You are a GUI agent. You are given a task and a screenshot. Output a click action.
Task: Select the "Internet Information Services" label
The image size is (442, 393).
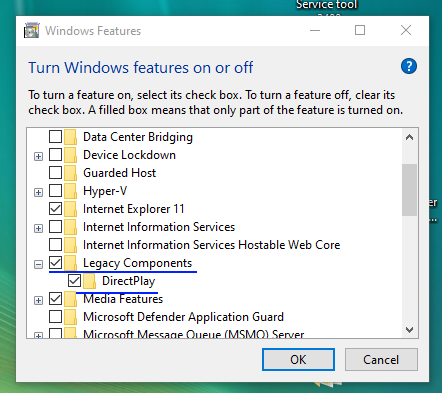(x=159, y=227)
